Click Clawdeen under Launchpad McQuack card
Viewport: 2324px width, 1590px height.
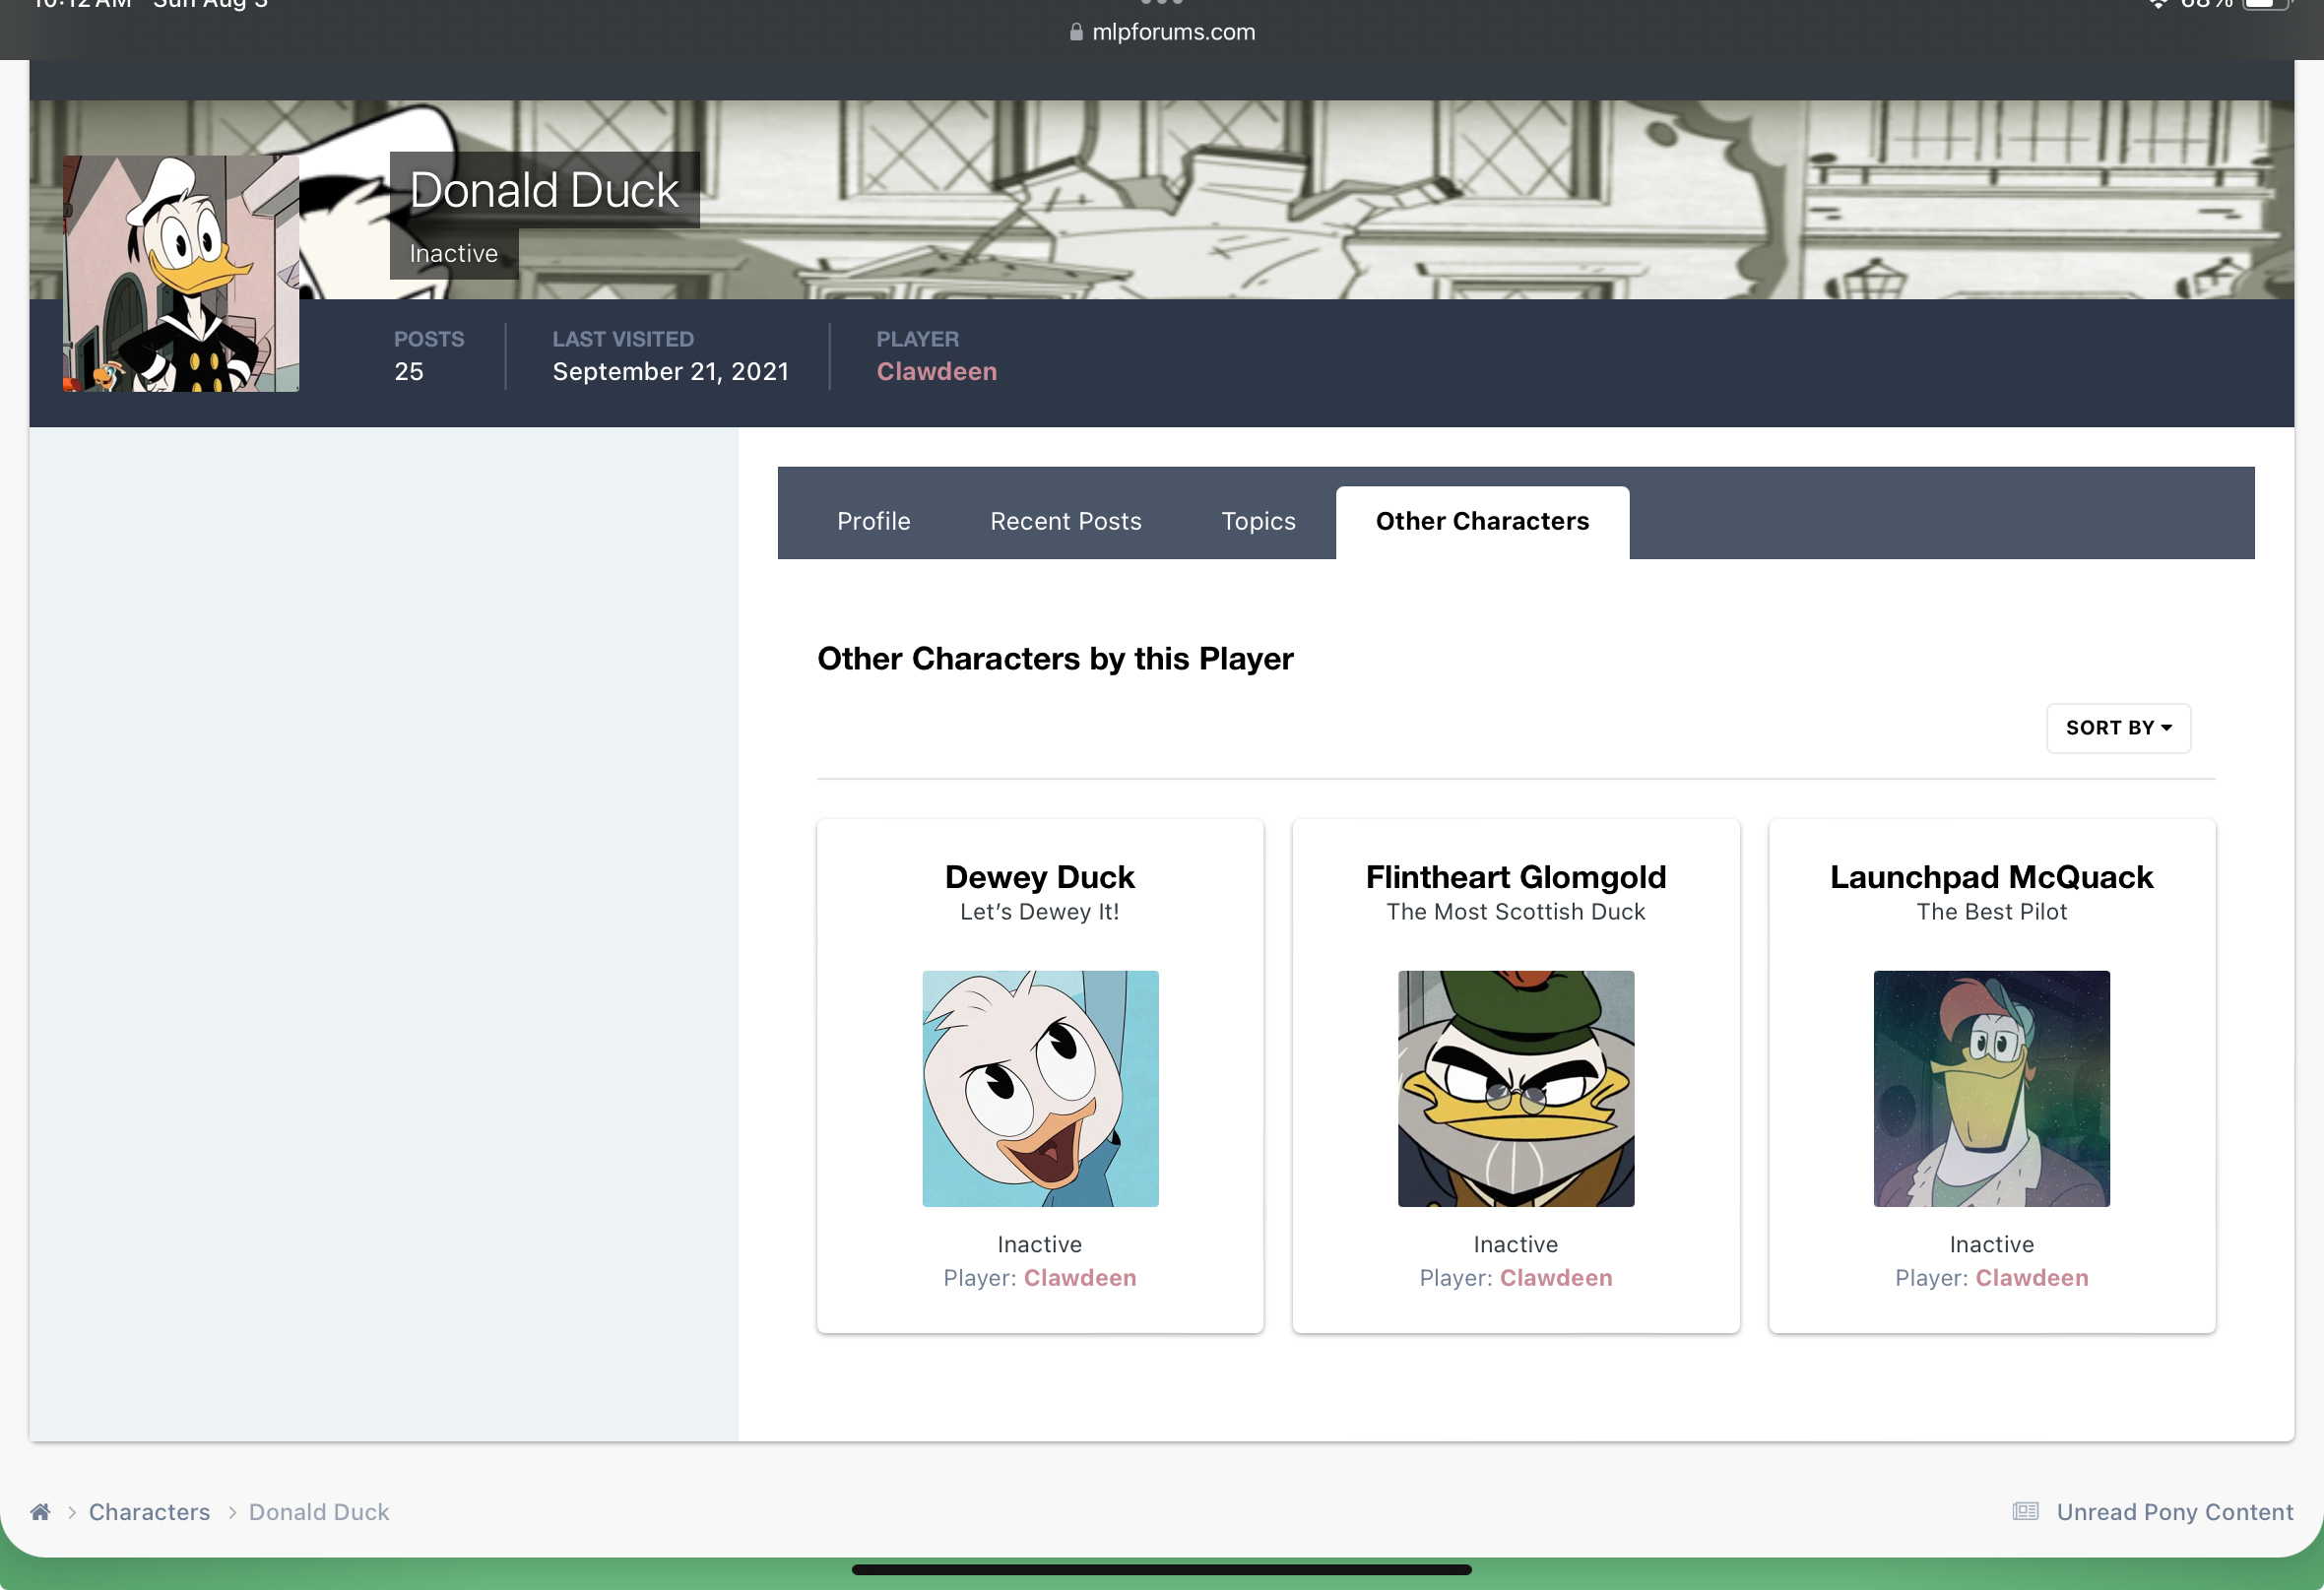[2031, 1278]
